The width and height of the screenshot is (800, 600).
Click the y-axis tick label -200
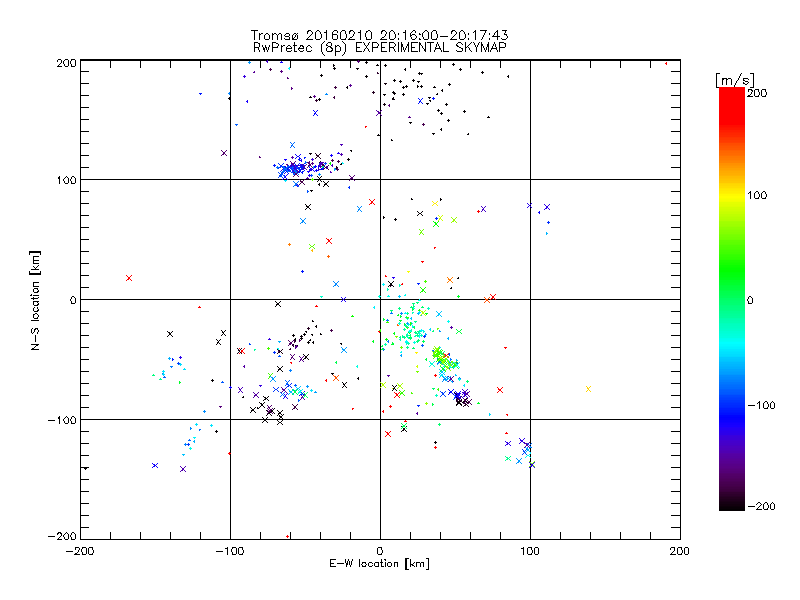pos(62,536)
